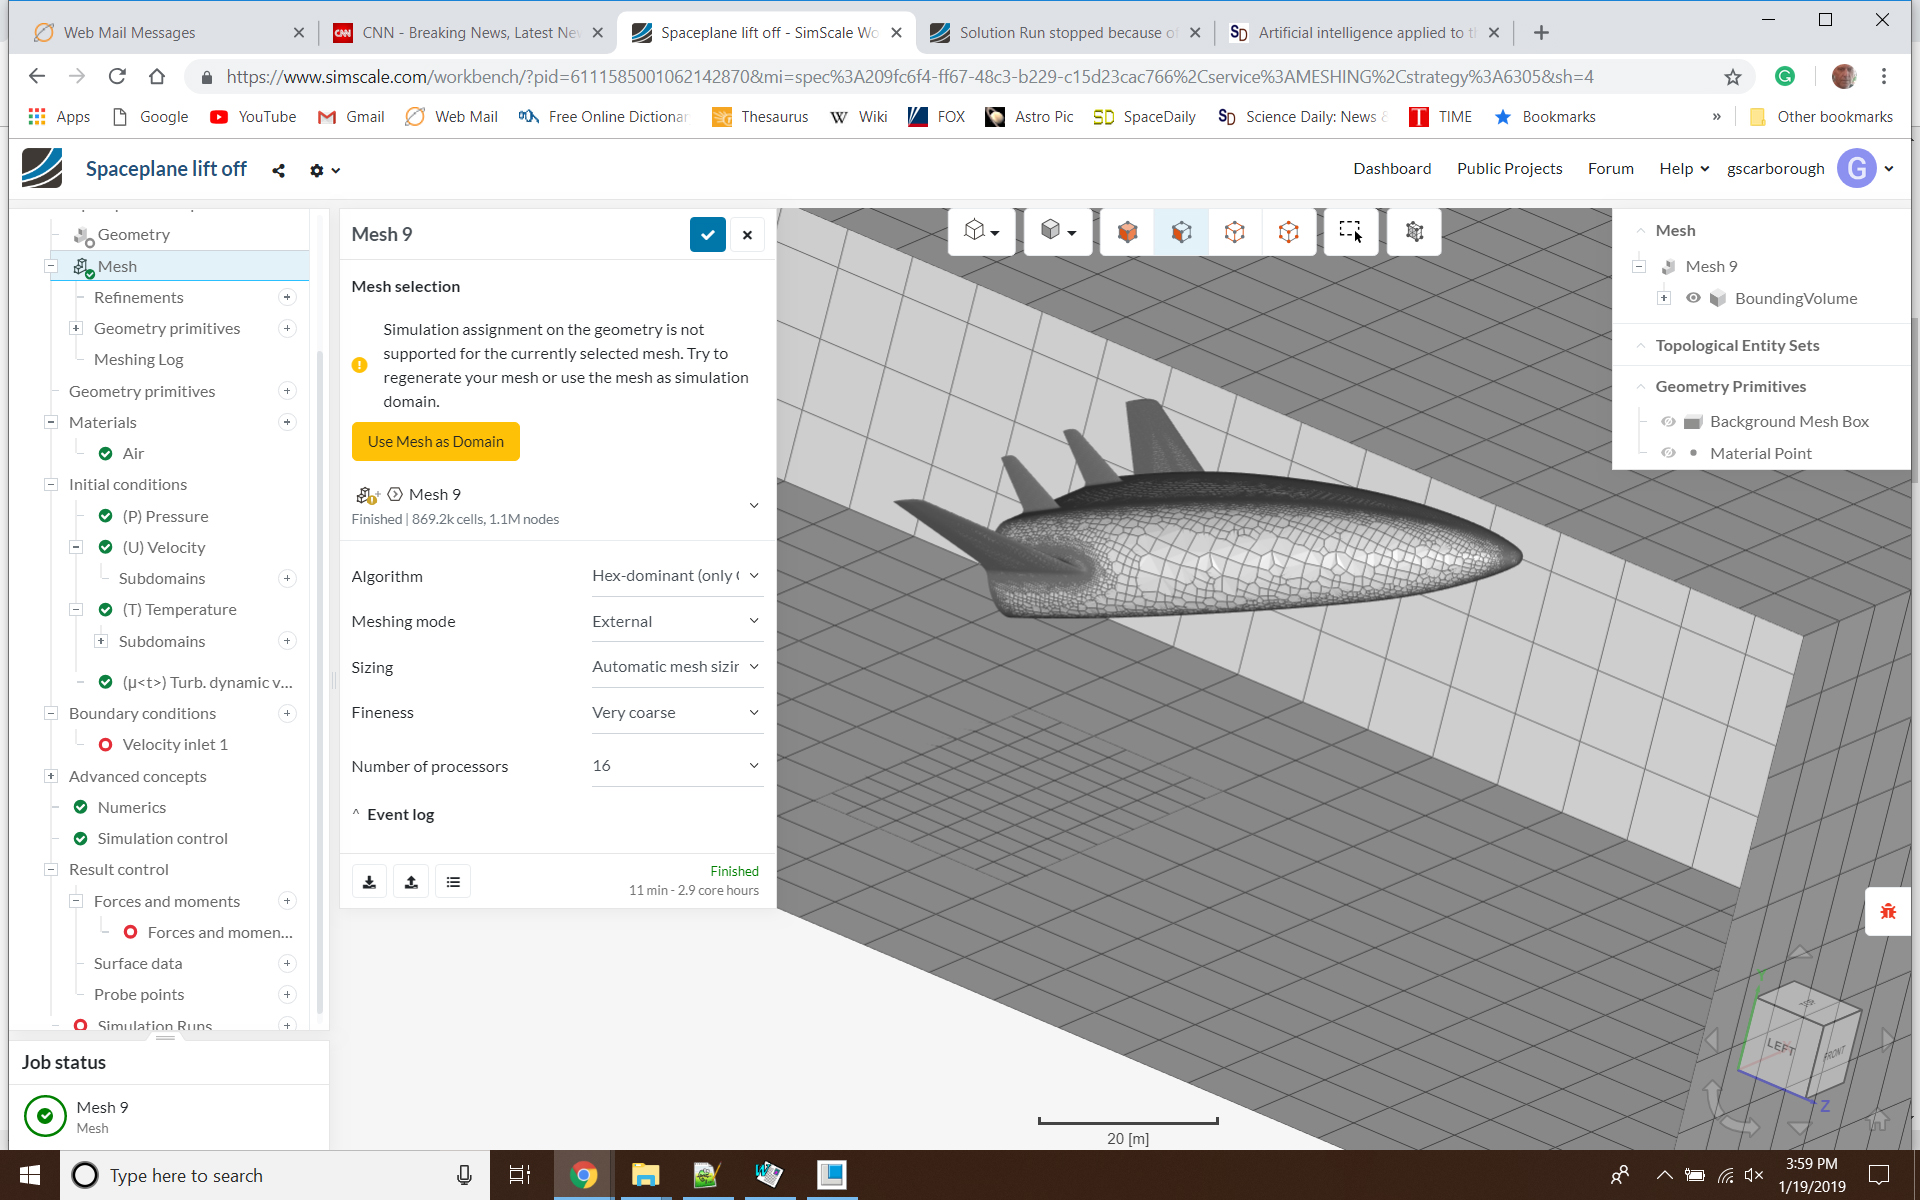Toggle visibility of BoundingVolume

click(x=1693, y=297)
